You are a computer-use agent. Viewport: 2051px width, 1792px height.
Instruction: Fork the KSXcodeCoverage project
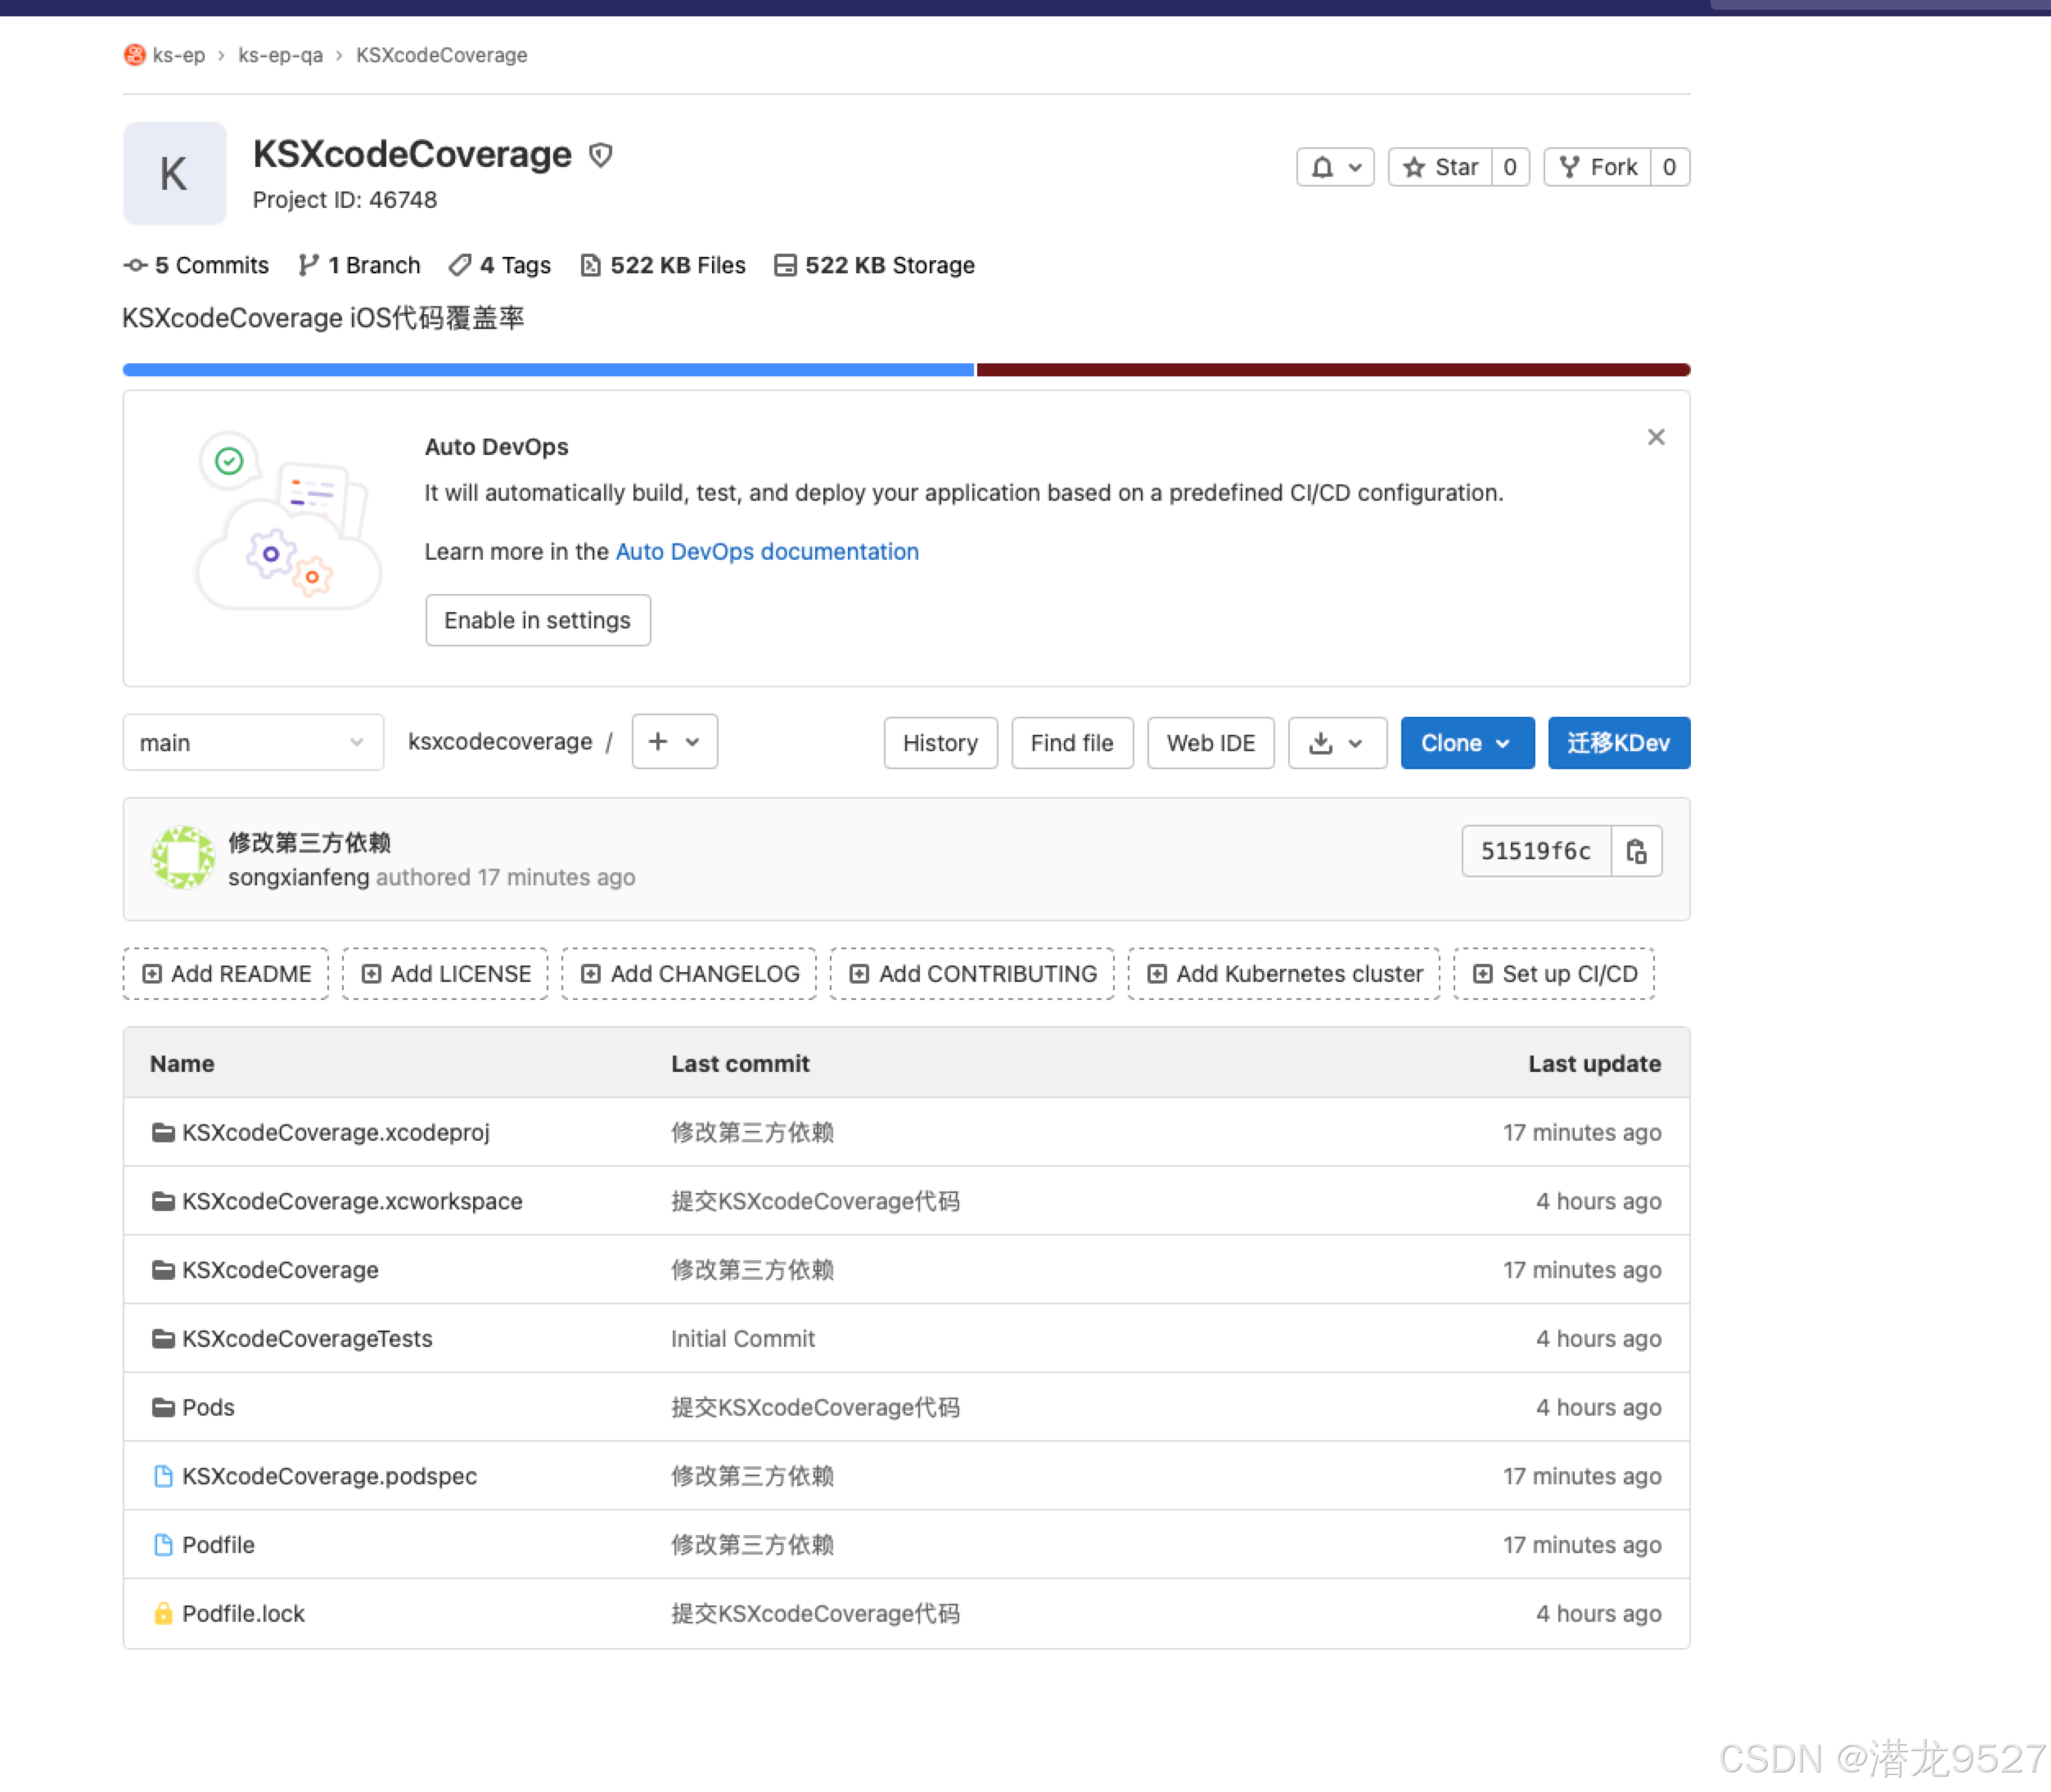(x=1598, y=167)
